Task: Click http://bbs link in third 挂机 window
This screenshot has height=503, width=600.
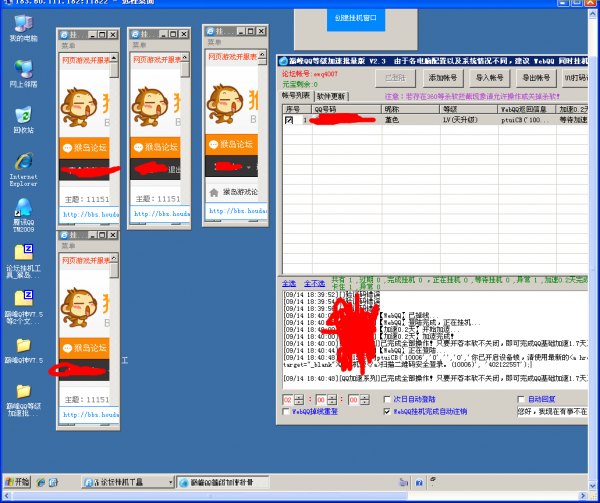Action: [x=238, y=211]
